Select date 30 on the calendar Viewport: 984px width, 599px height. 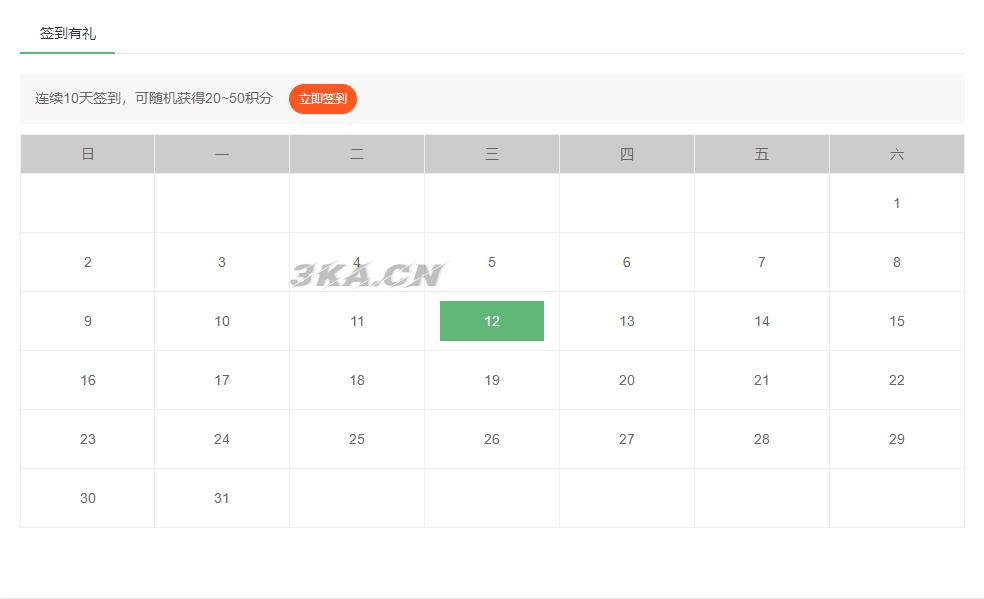pos(88,498)
